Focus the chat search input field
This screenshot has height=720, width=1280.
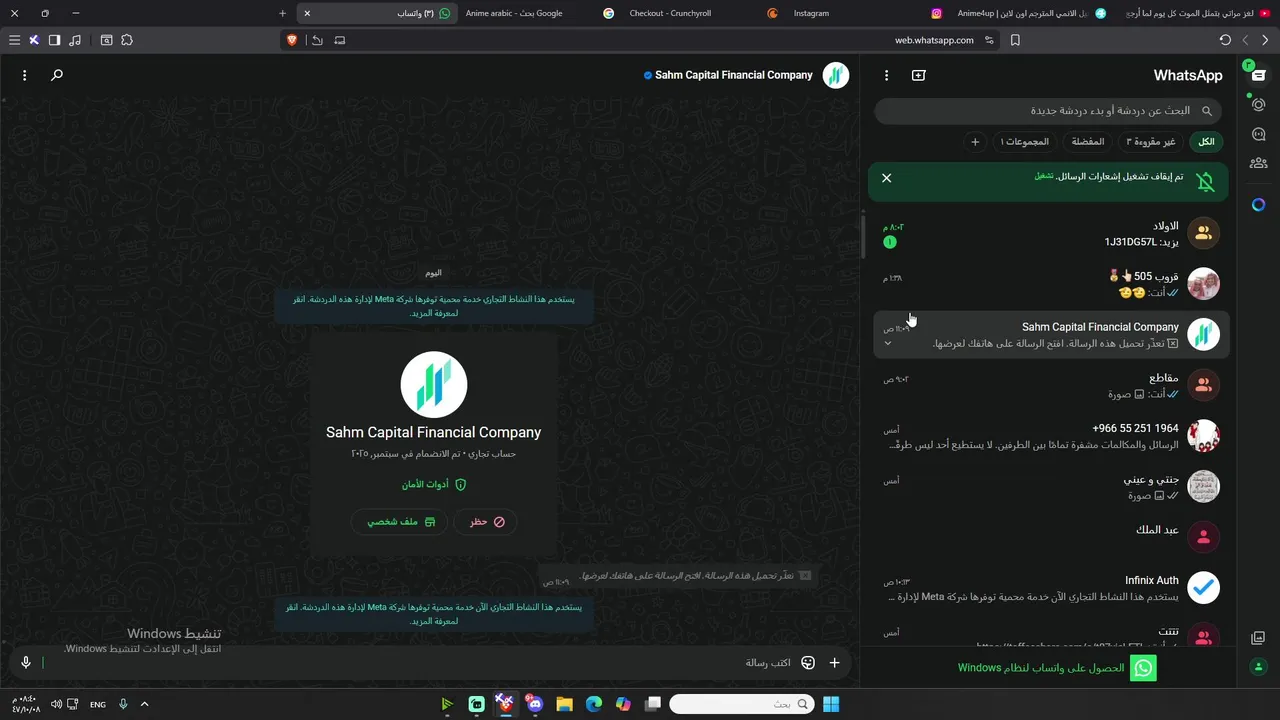click(1048, 111)
